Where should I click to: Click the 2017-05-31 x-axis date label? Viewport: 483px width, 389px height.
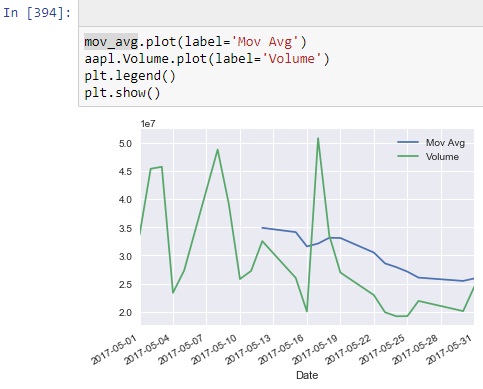coord(449,350)
